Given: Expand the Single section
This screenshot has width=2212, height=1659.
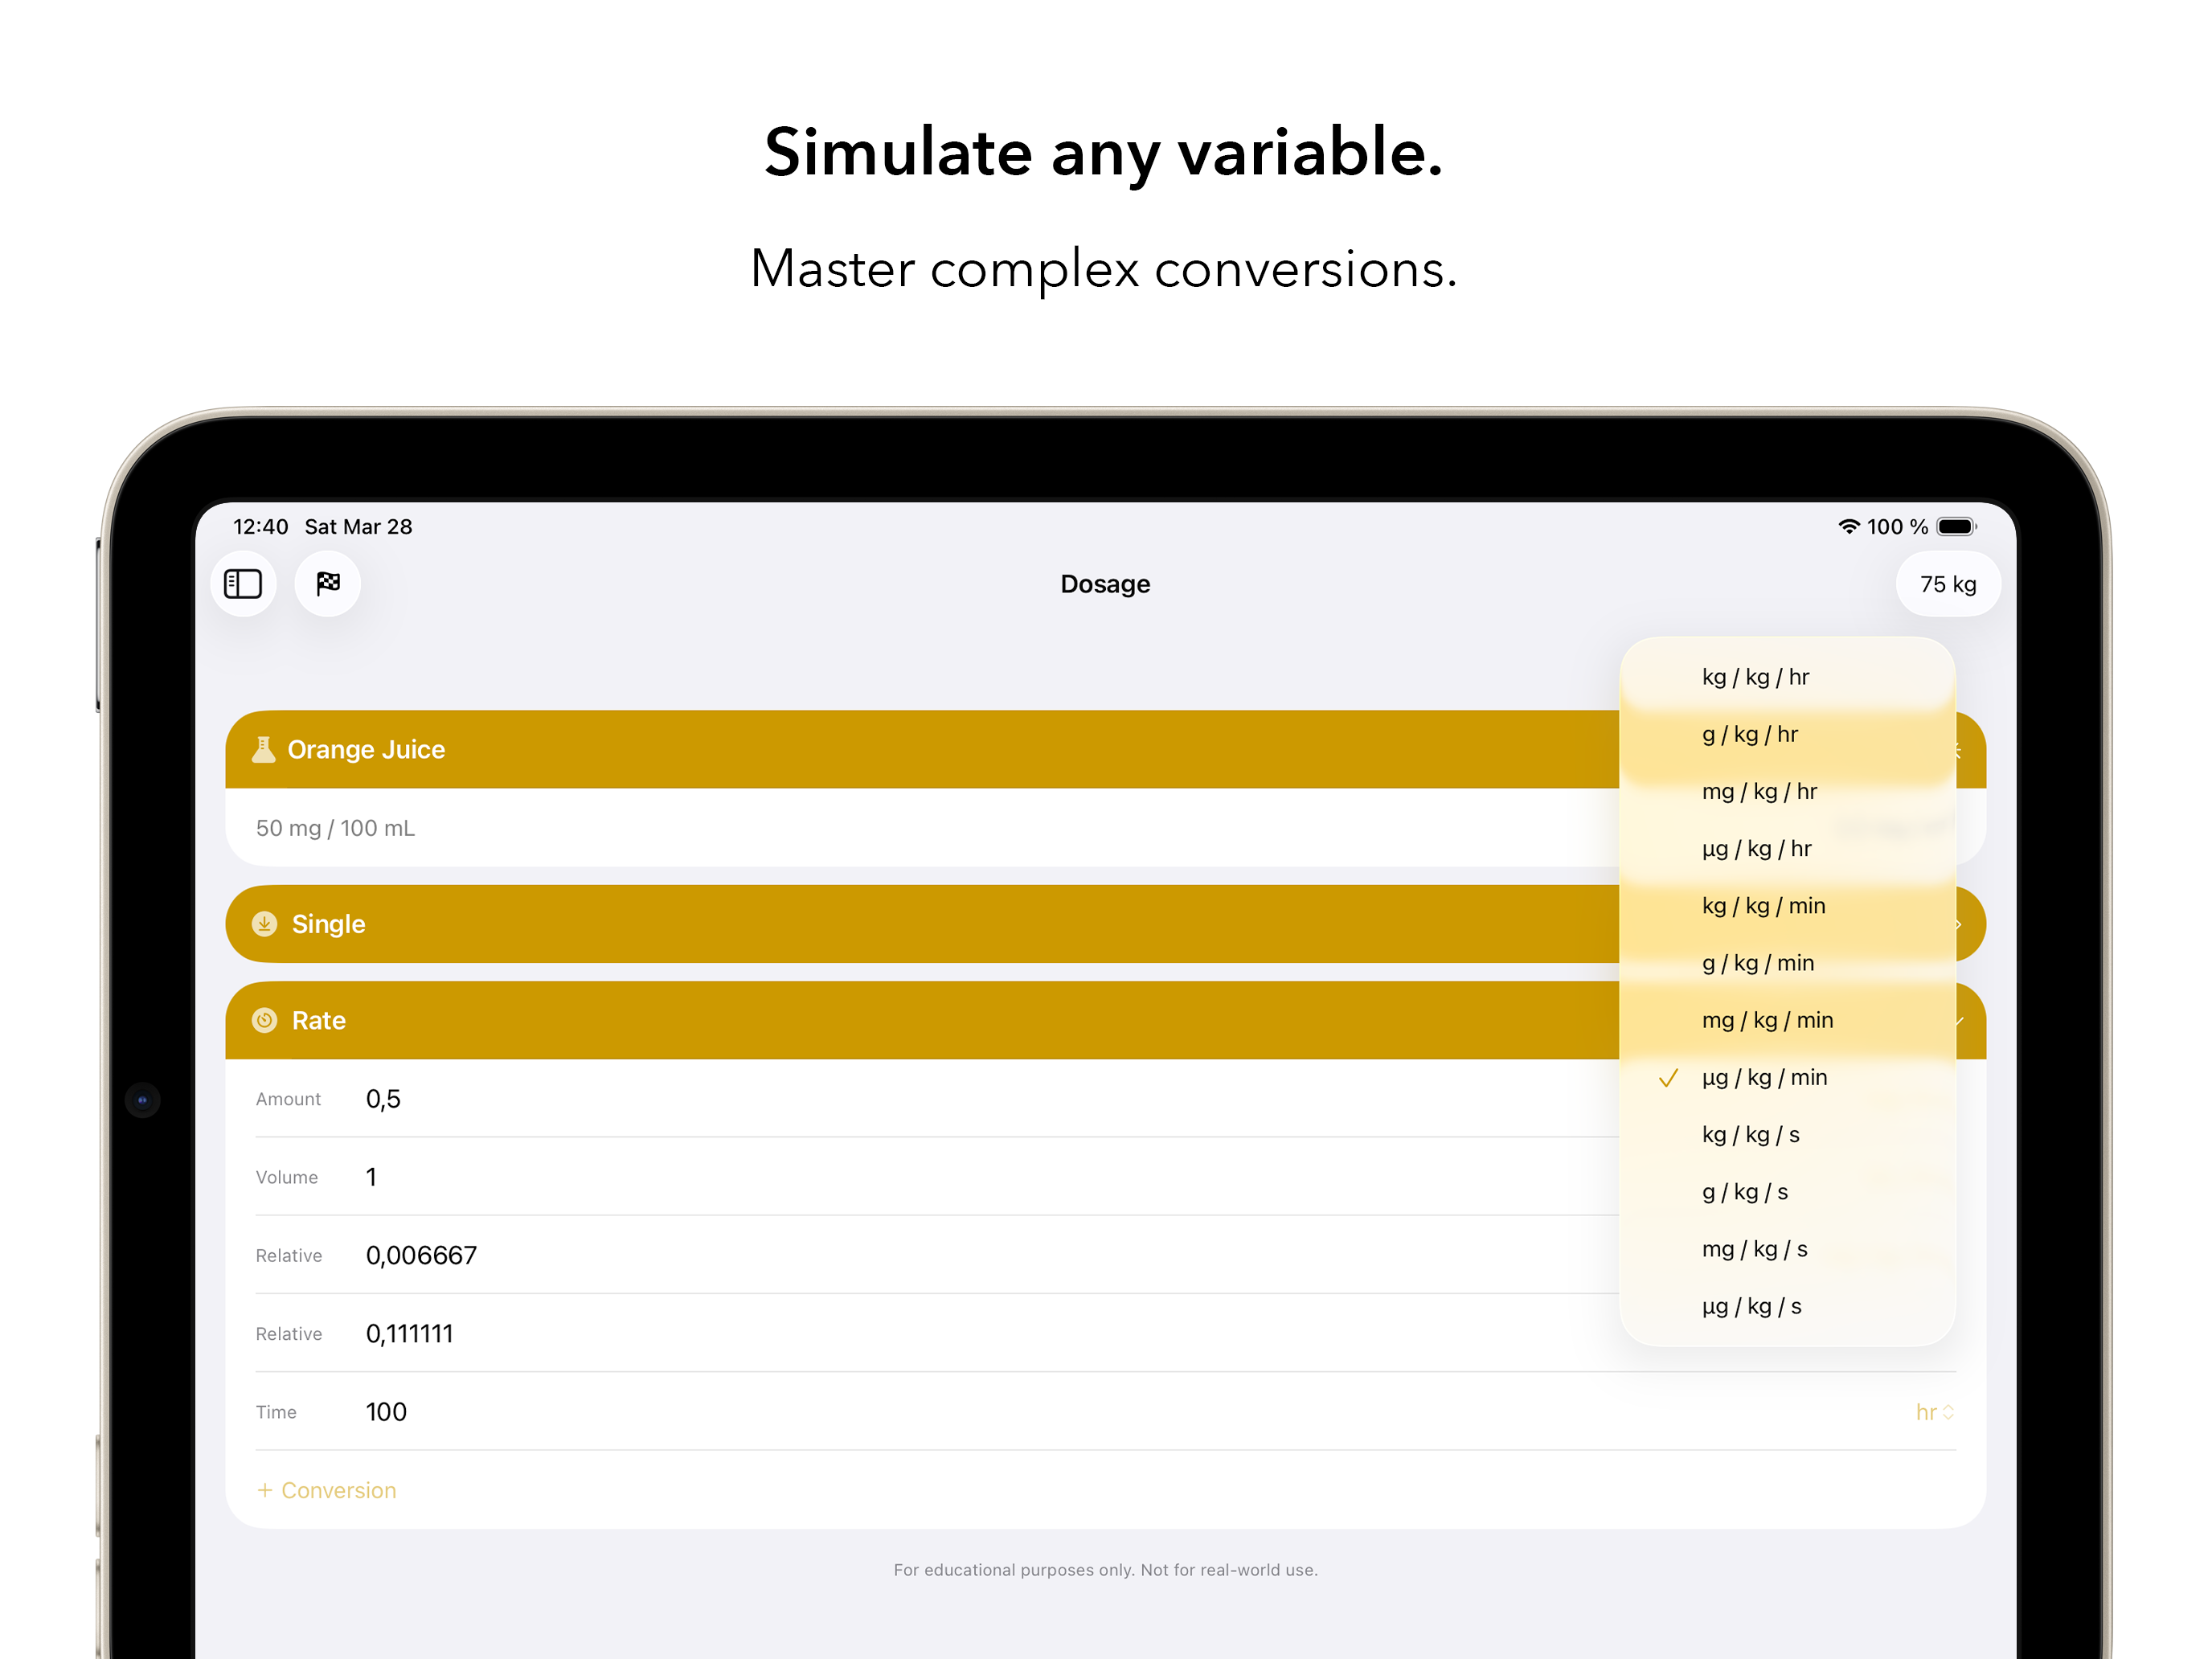Looking at the screenshot, I should pos(1105,924).
